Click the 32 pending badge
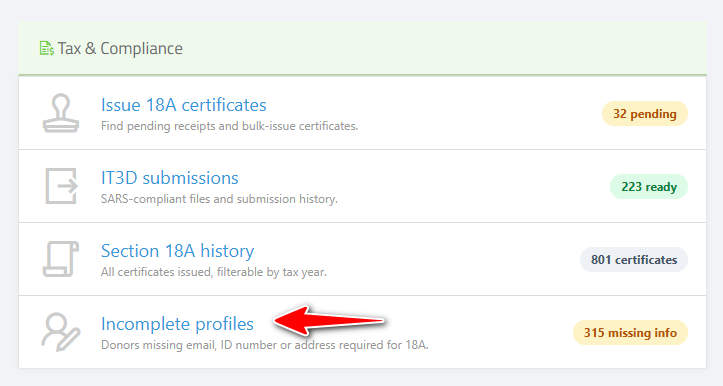Image resolution: width=723 pixels, height=386 pixels. click(645, 113)
